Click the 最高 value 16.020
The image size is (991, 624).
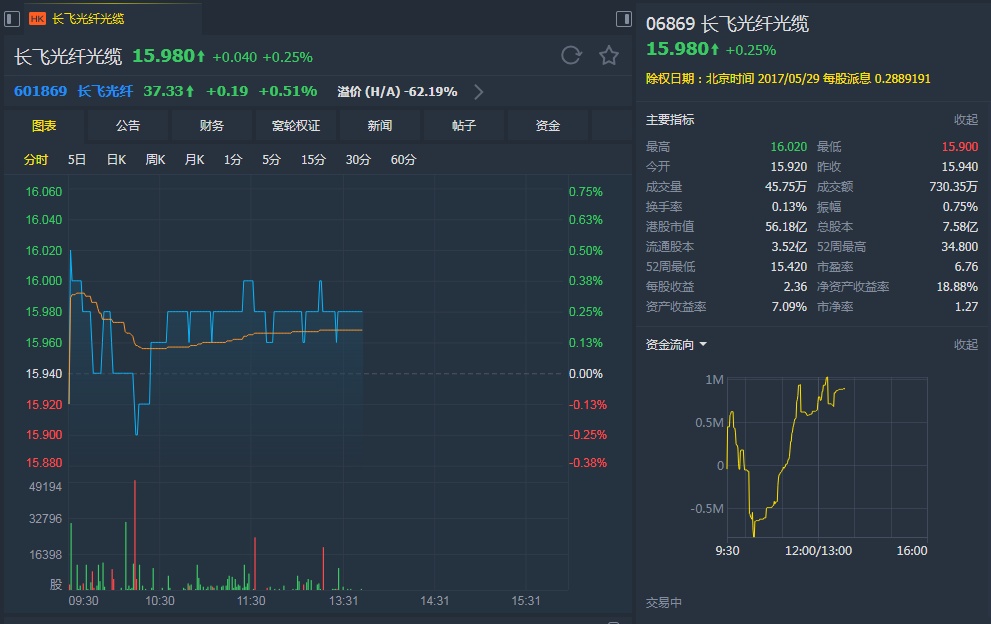coord(788,147)
